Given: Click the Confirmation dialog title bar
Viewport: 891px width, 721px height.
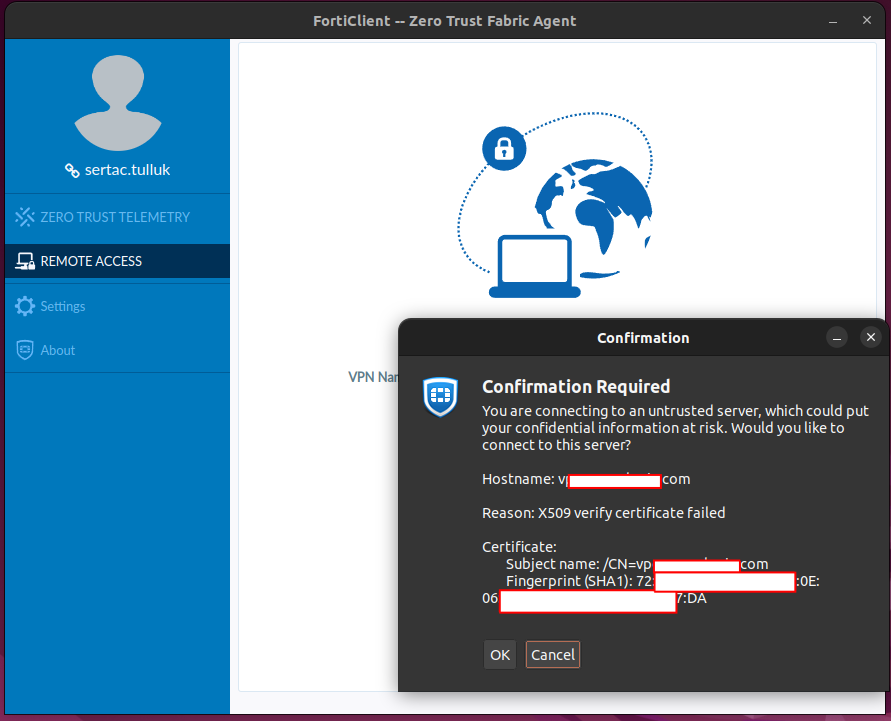Looking at the screenshot, I should pos(643,338).
